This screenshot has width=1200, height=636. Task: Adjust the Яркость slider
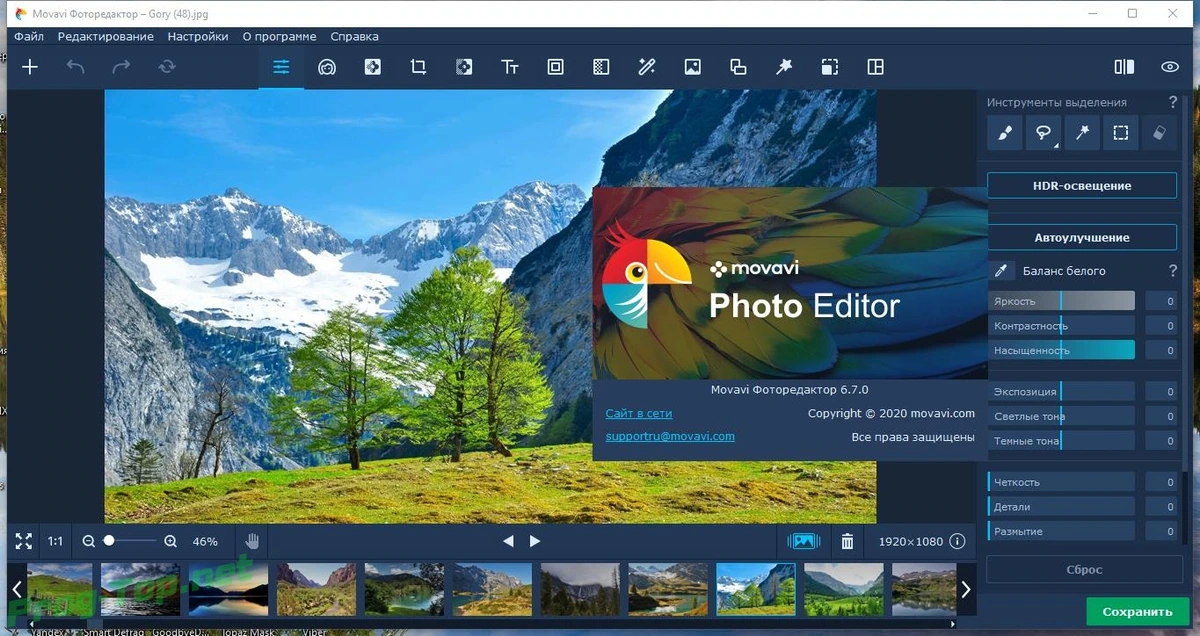(x=1061, y=301)
